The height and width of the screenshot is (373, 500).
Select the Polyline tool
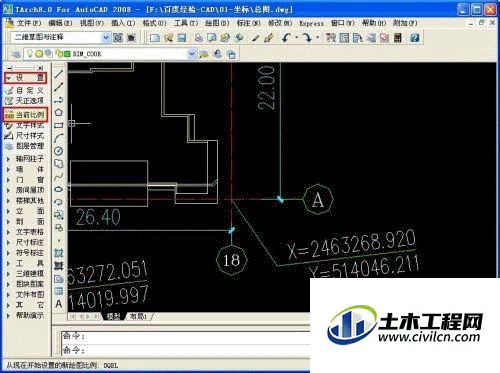(x=59, y=100)
